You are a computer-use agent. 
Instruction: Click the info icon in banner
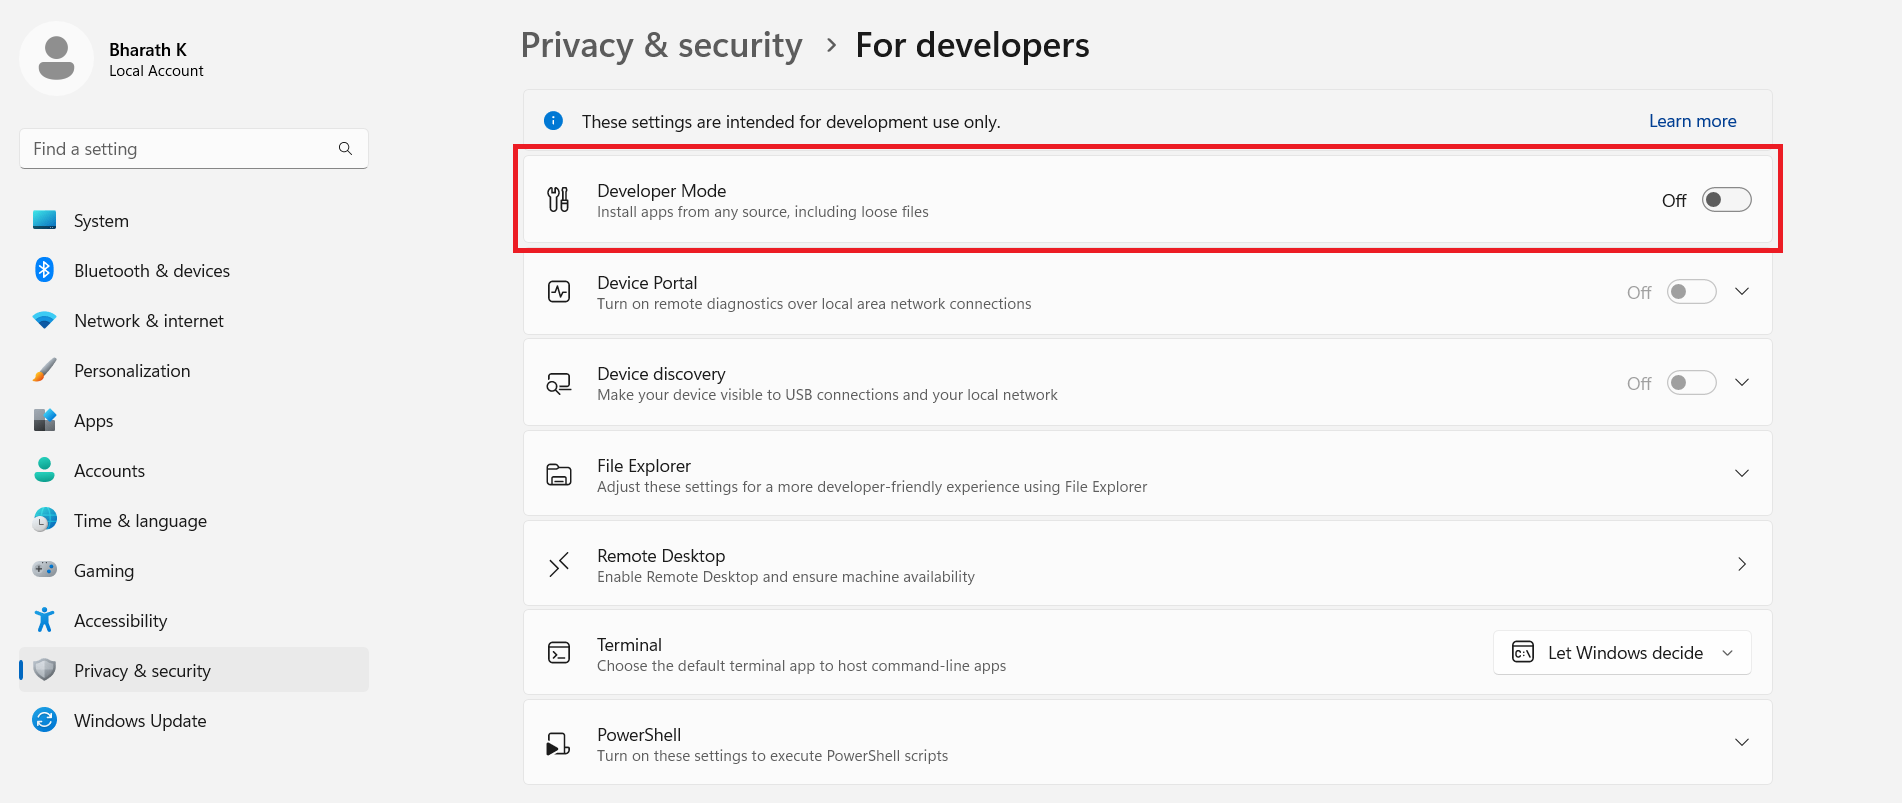pyautogui.click(x=553, y=121)
